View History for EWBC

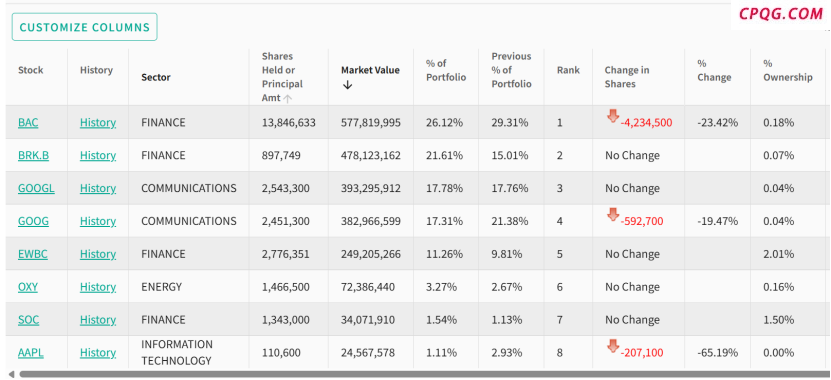point(98,254)
